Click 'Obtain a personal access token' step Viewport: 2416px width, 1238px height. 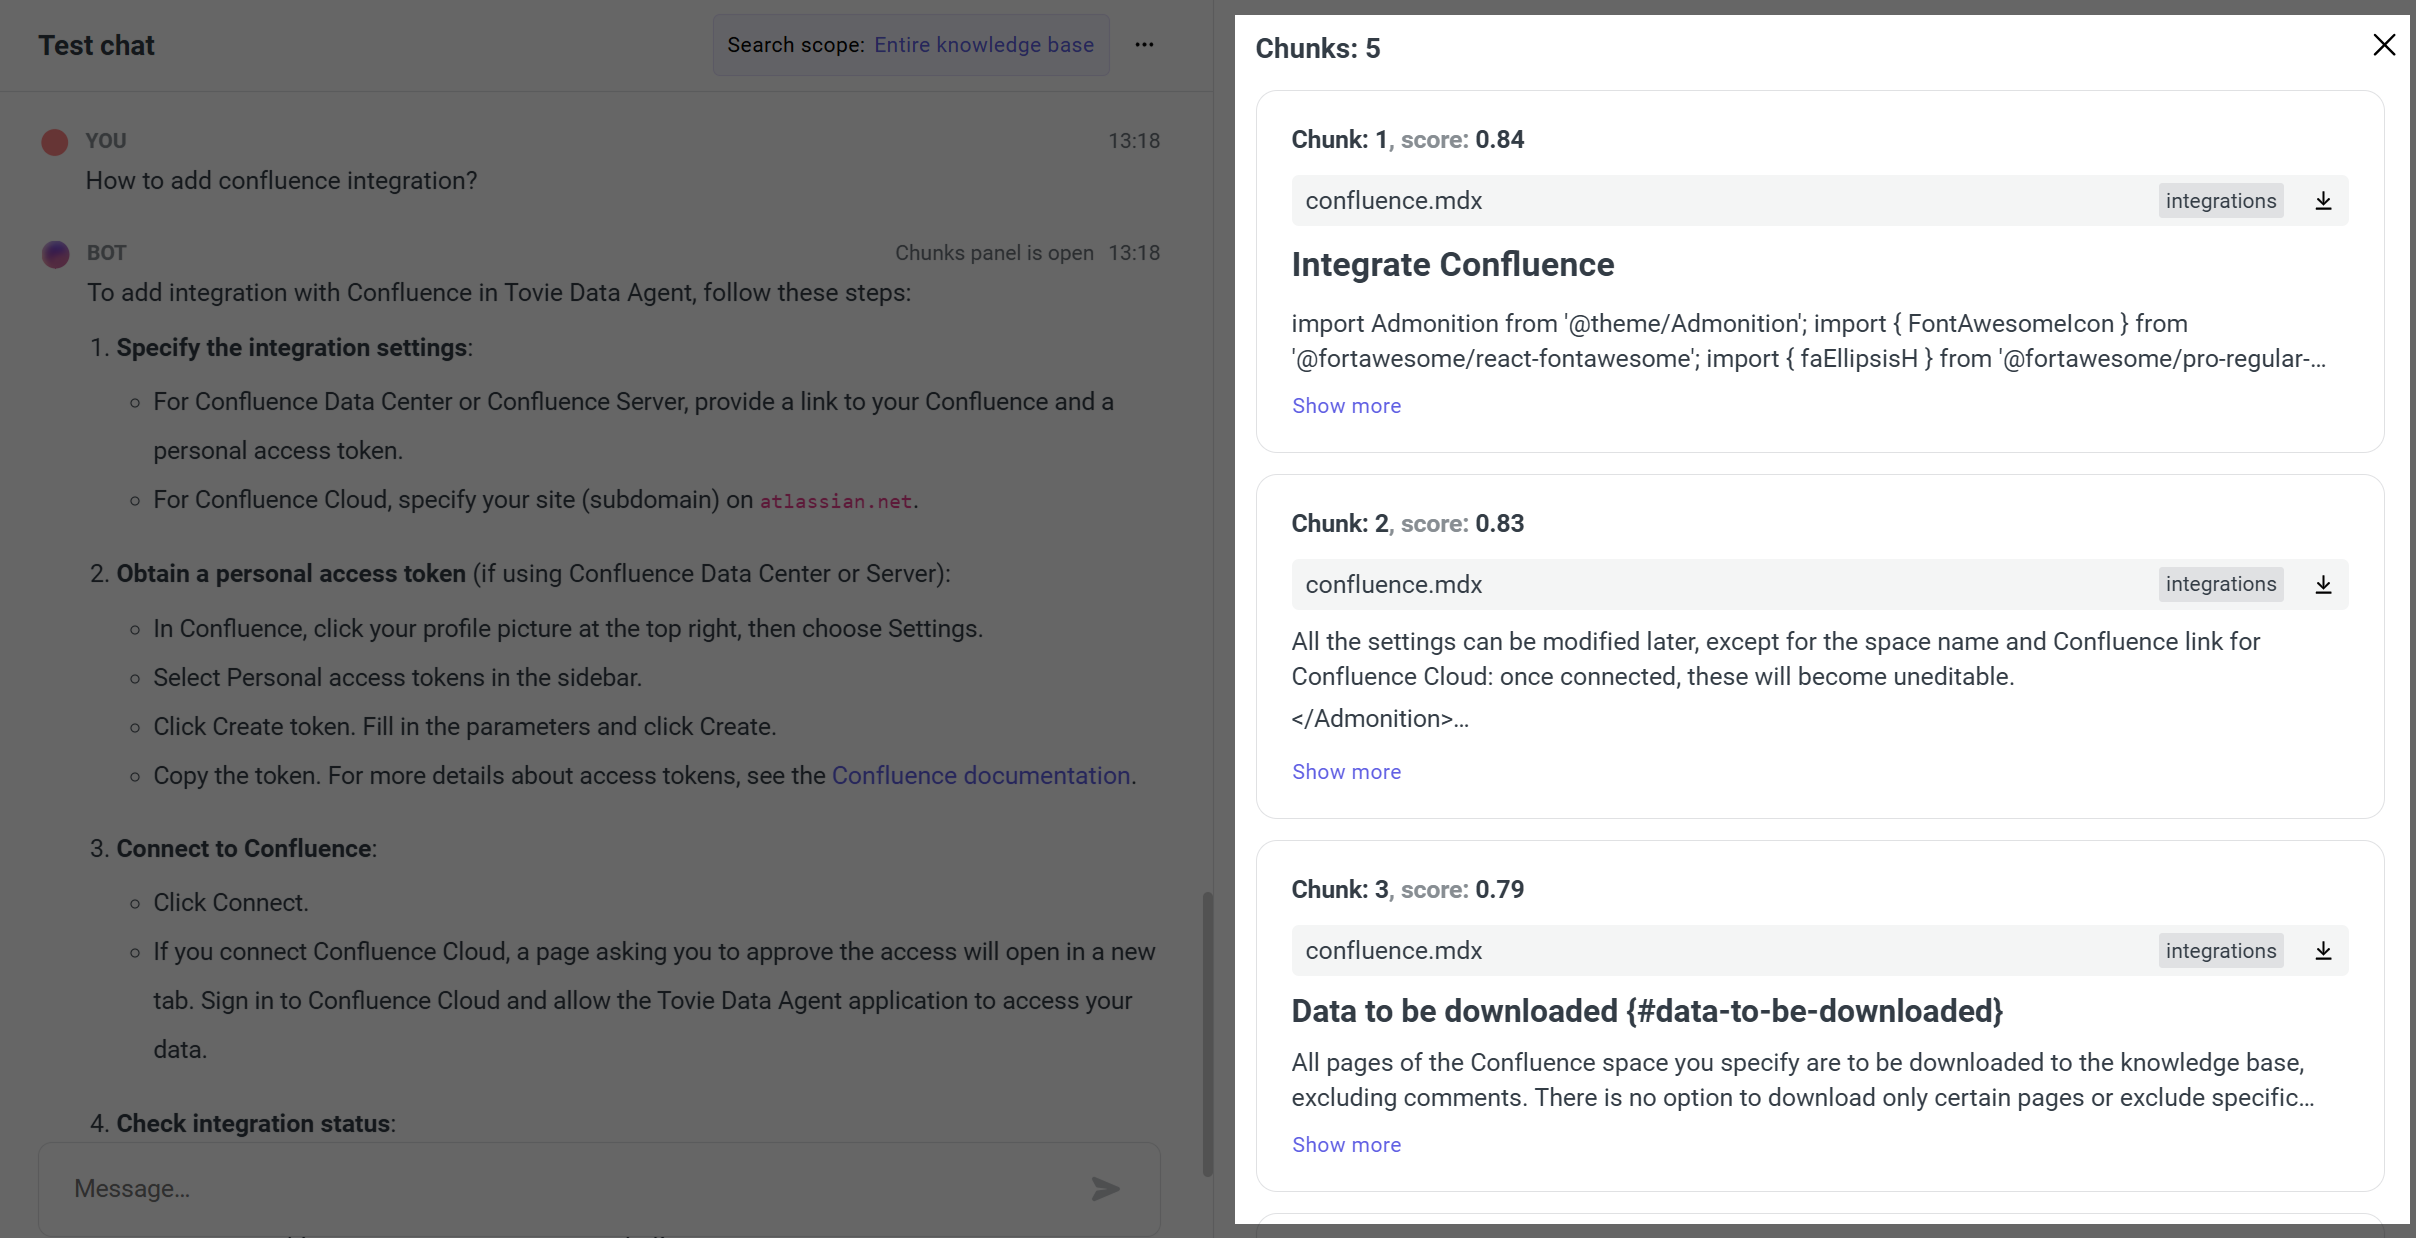291,574
